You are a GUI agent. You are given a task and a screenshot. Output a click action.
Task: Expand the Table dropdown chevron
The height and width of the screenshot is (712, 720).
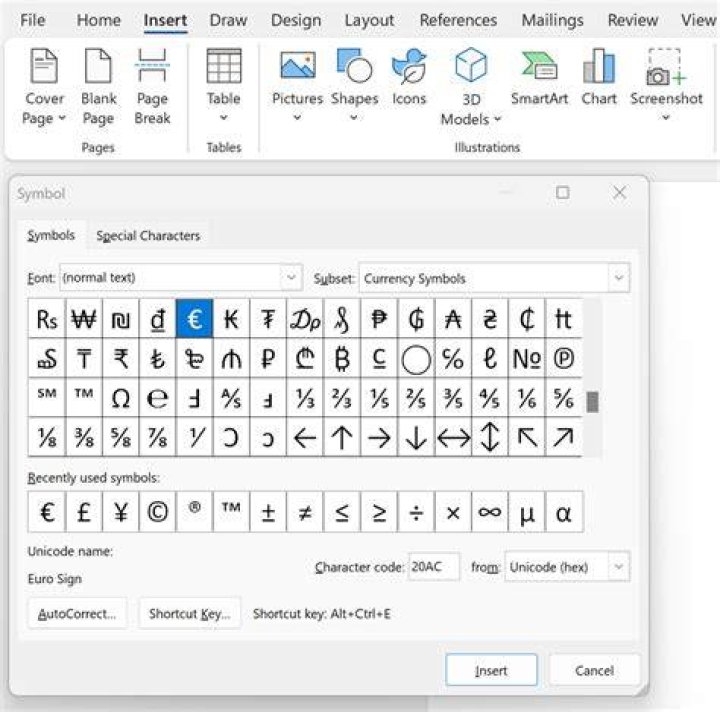[x=224, y=118]
